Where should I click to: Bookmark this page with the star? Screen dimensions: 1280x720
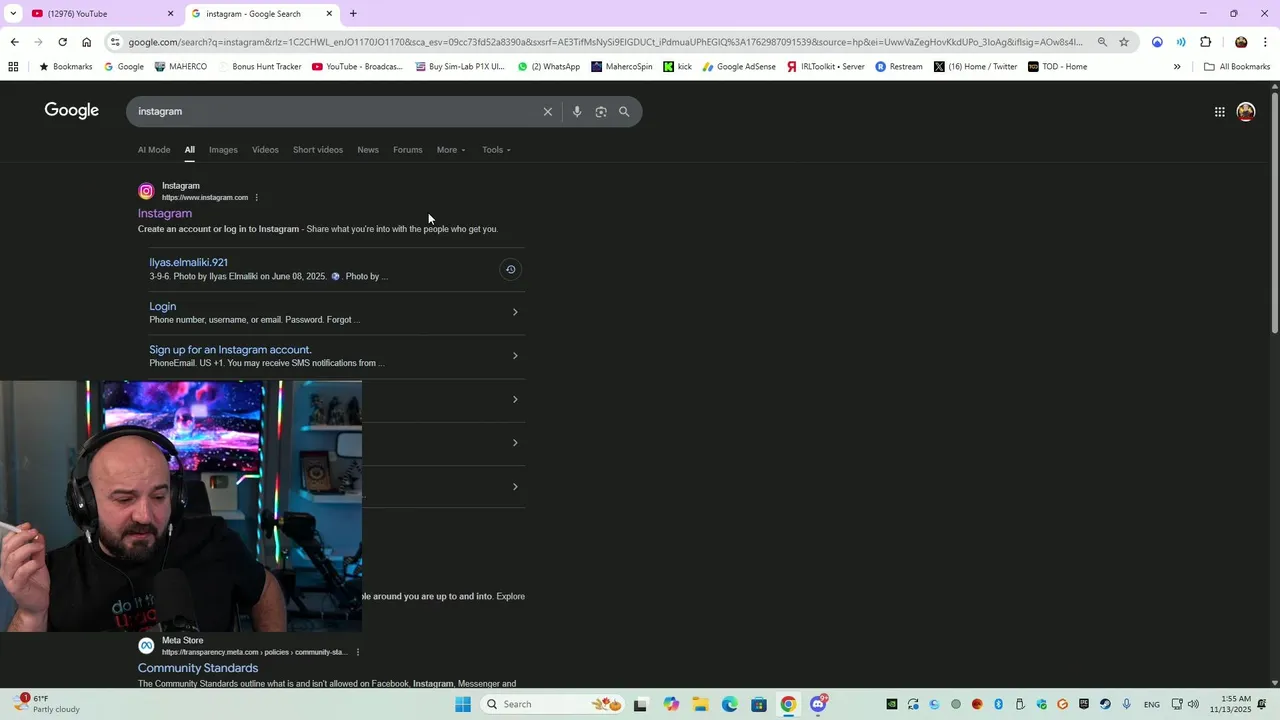pos(1124,42)
